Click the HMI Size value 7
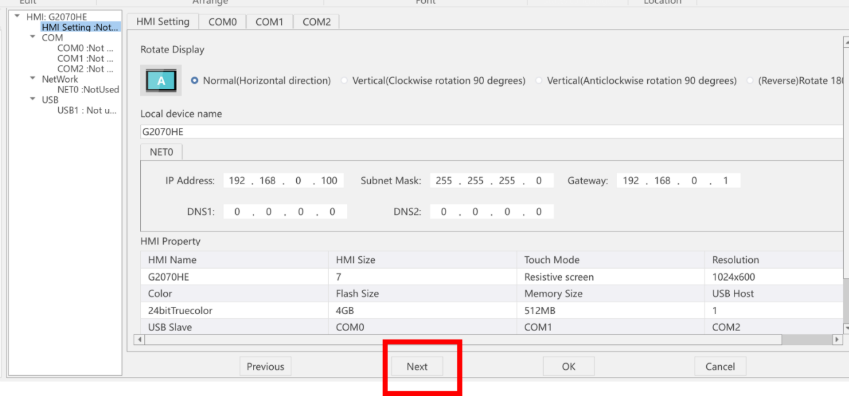 [x=423, y=277]
